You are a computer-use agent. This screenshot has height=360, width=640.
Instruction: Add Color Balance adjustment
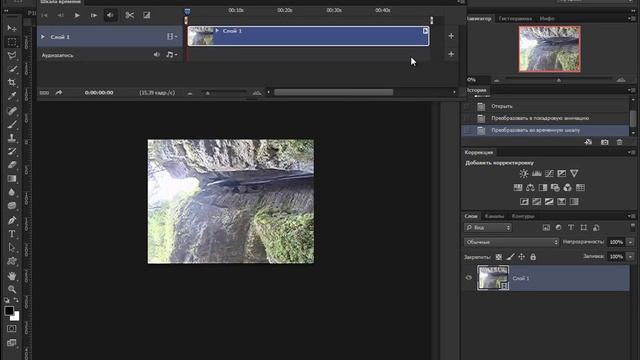point(530,188)
